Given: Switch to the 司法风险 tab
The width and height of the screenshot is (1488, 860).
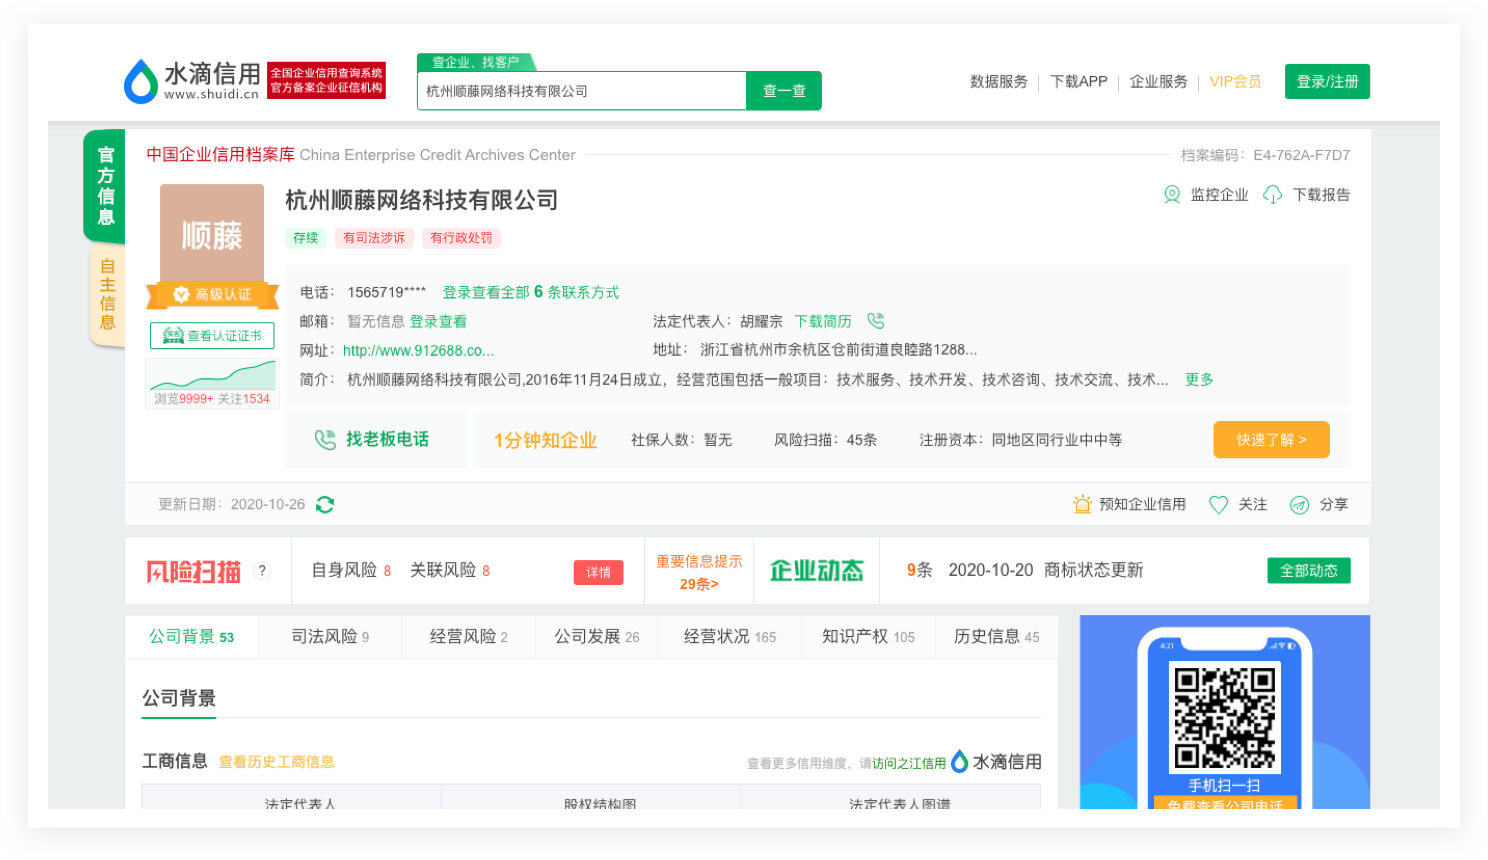Looking at the screenshot, I should point(330,637).
